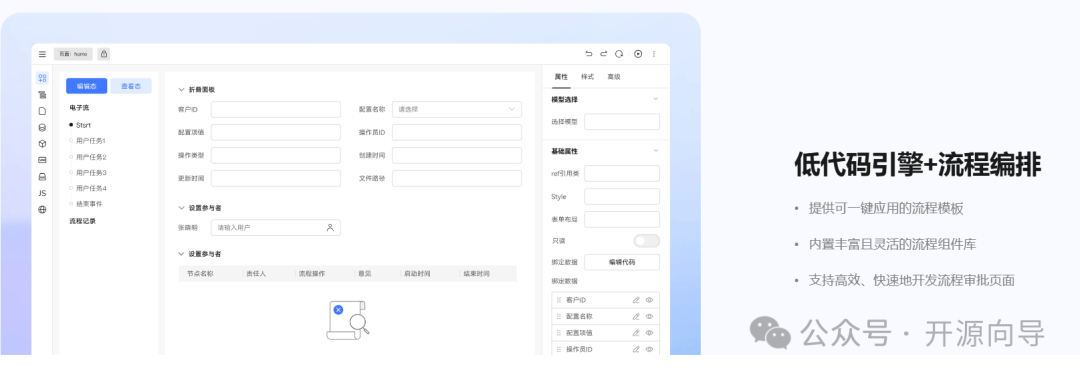The height and width of the screenshot is (377, 1080).
Task: Open the 配置名称 请选择 dropdown
Action: point(457,109)
